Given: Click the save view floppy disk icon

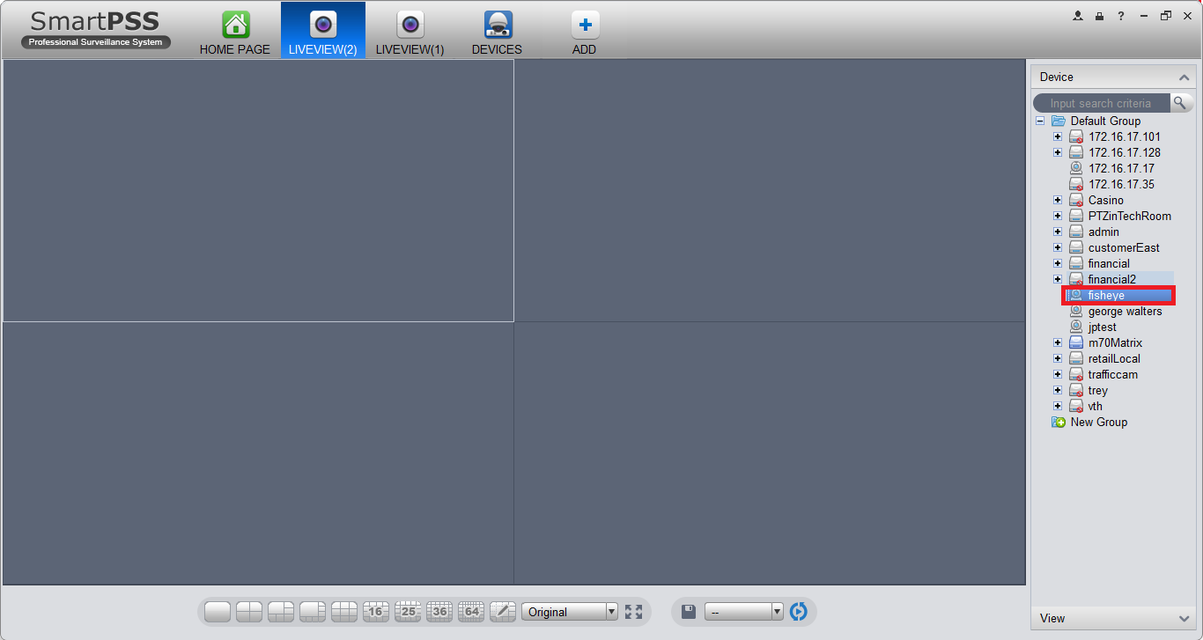Looking at the screenshot, I should pos(689,611).
